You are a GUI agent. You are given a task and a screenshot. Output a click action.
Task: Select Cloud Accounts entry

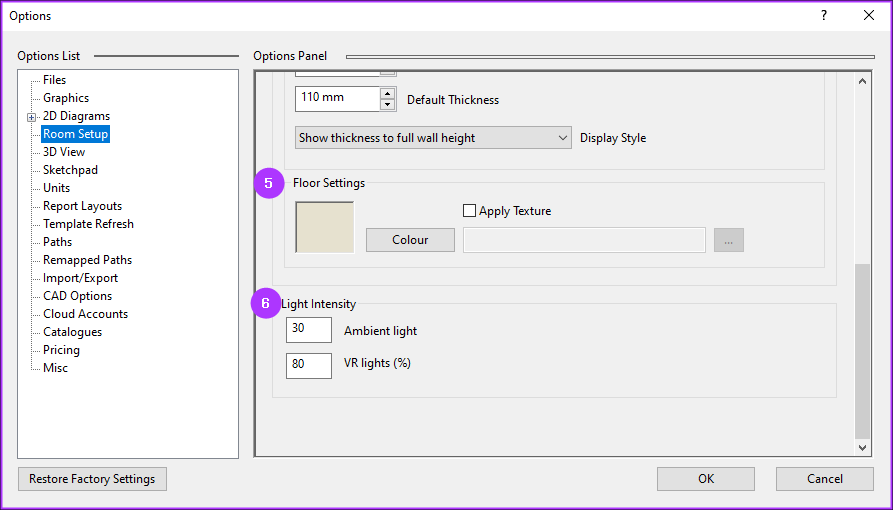(85, 314)
